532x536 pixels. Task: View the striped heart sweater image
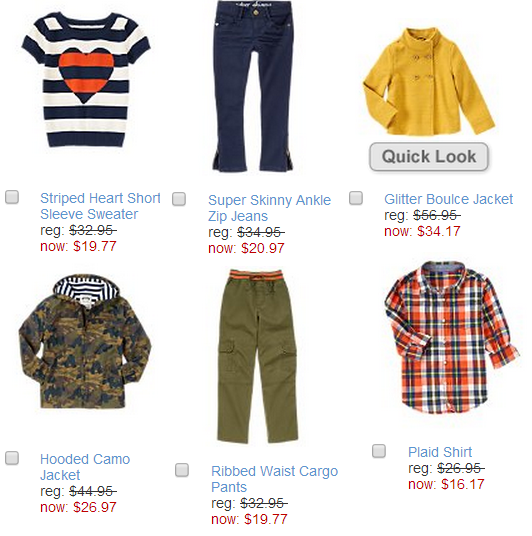click(x=86, y=80)
